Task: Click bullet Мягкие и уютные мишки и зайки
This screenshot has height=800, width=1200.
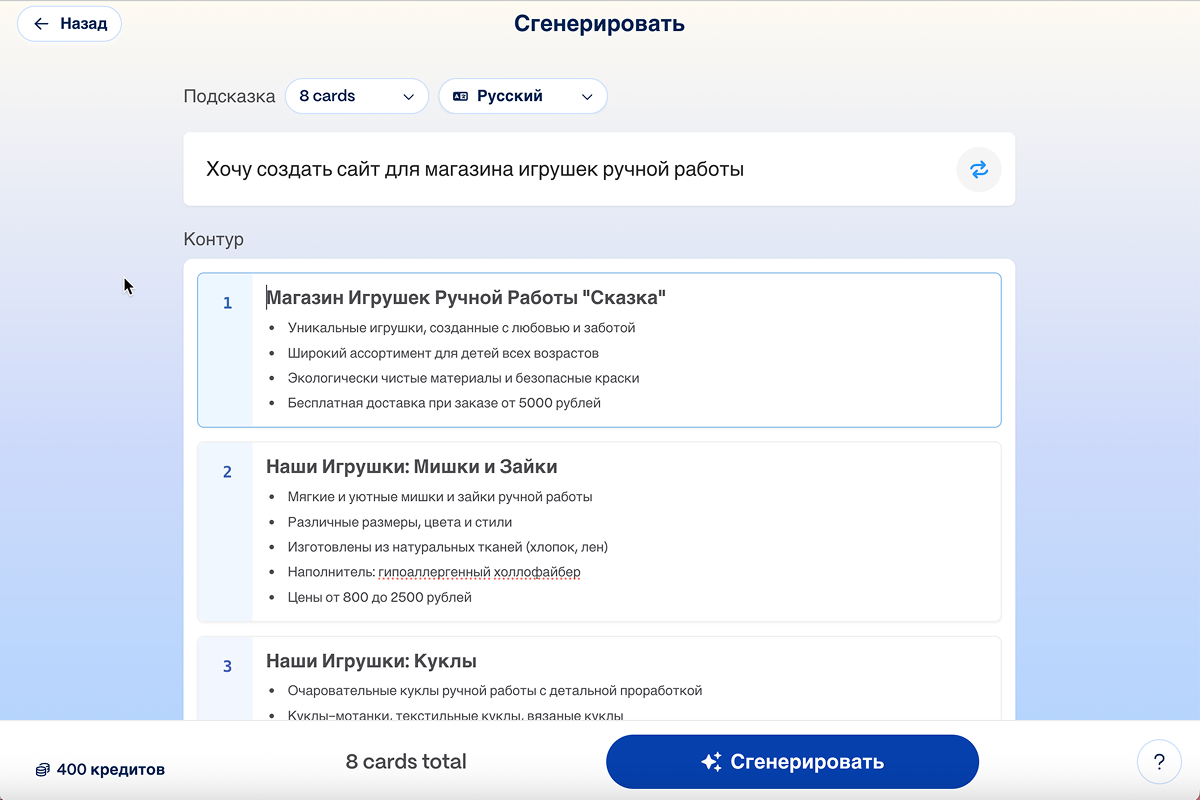Action: [x=440, y=497]
